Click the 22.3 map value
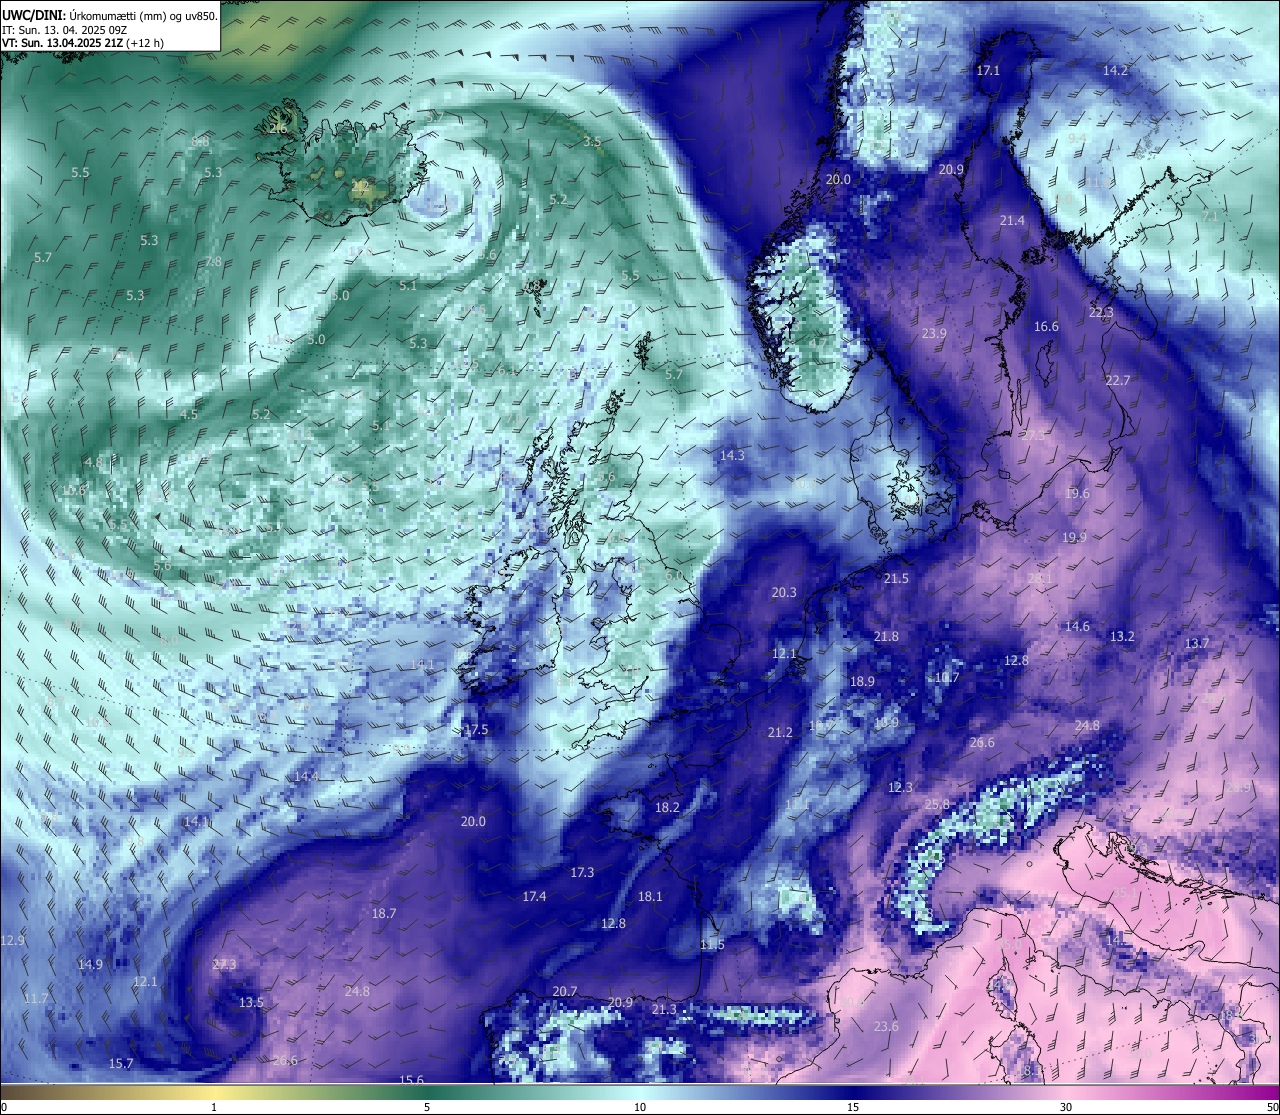Screen dimensions: 1280x1115 click(x=1101, y=313)
